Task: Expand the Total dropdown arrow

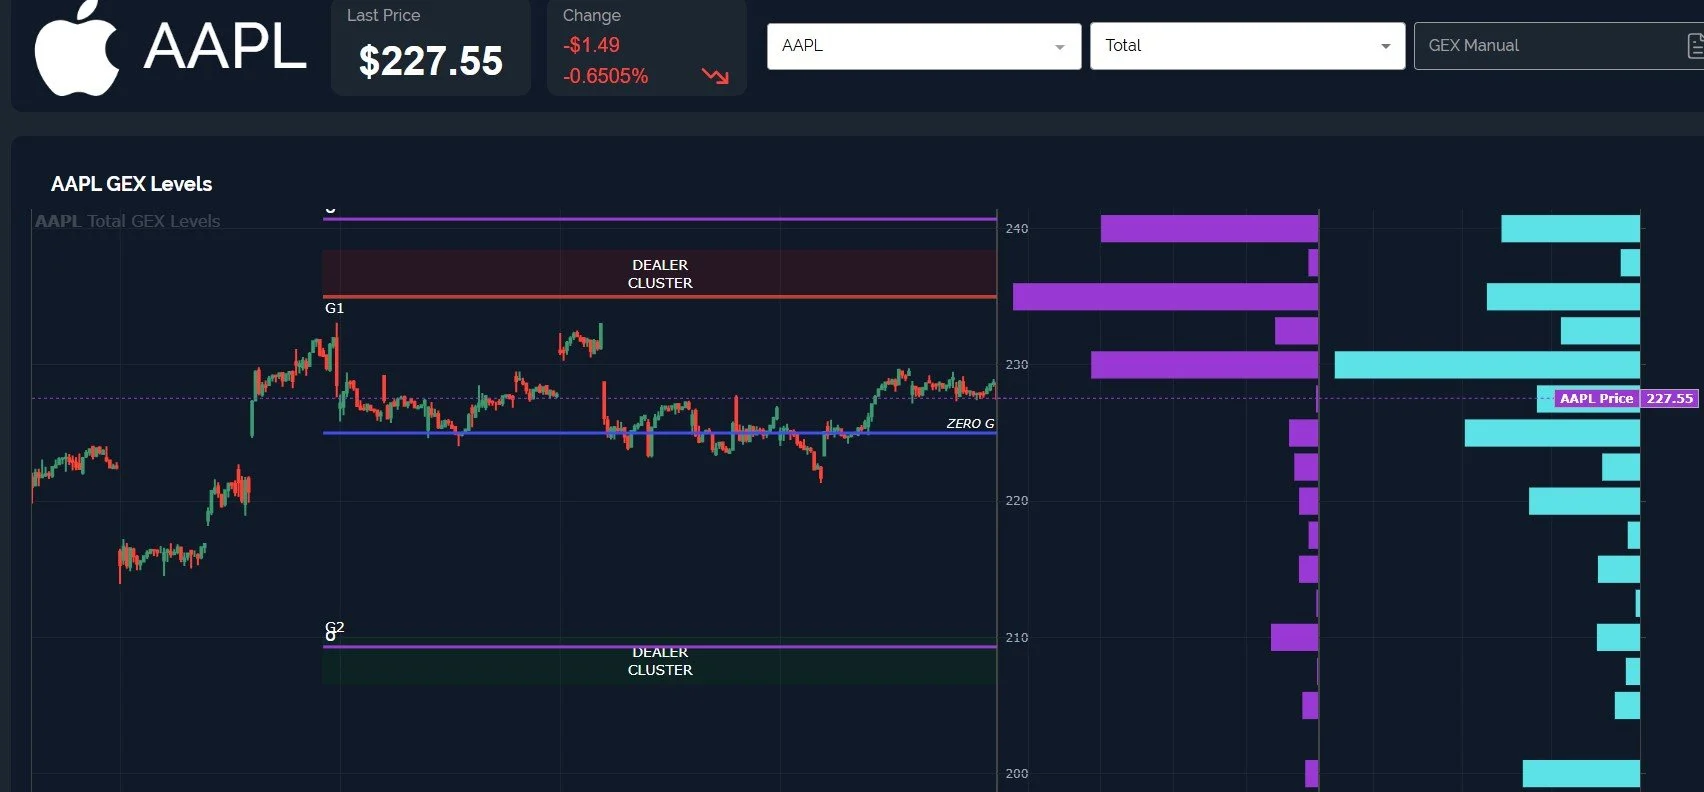Action: (x=1385, y=47)
